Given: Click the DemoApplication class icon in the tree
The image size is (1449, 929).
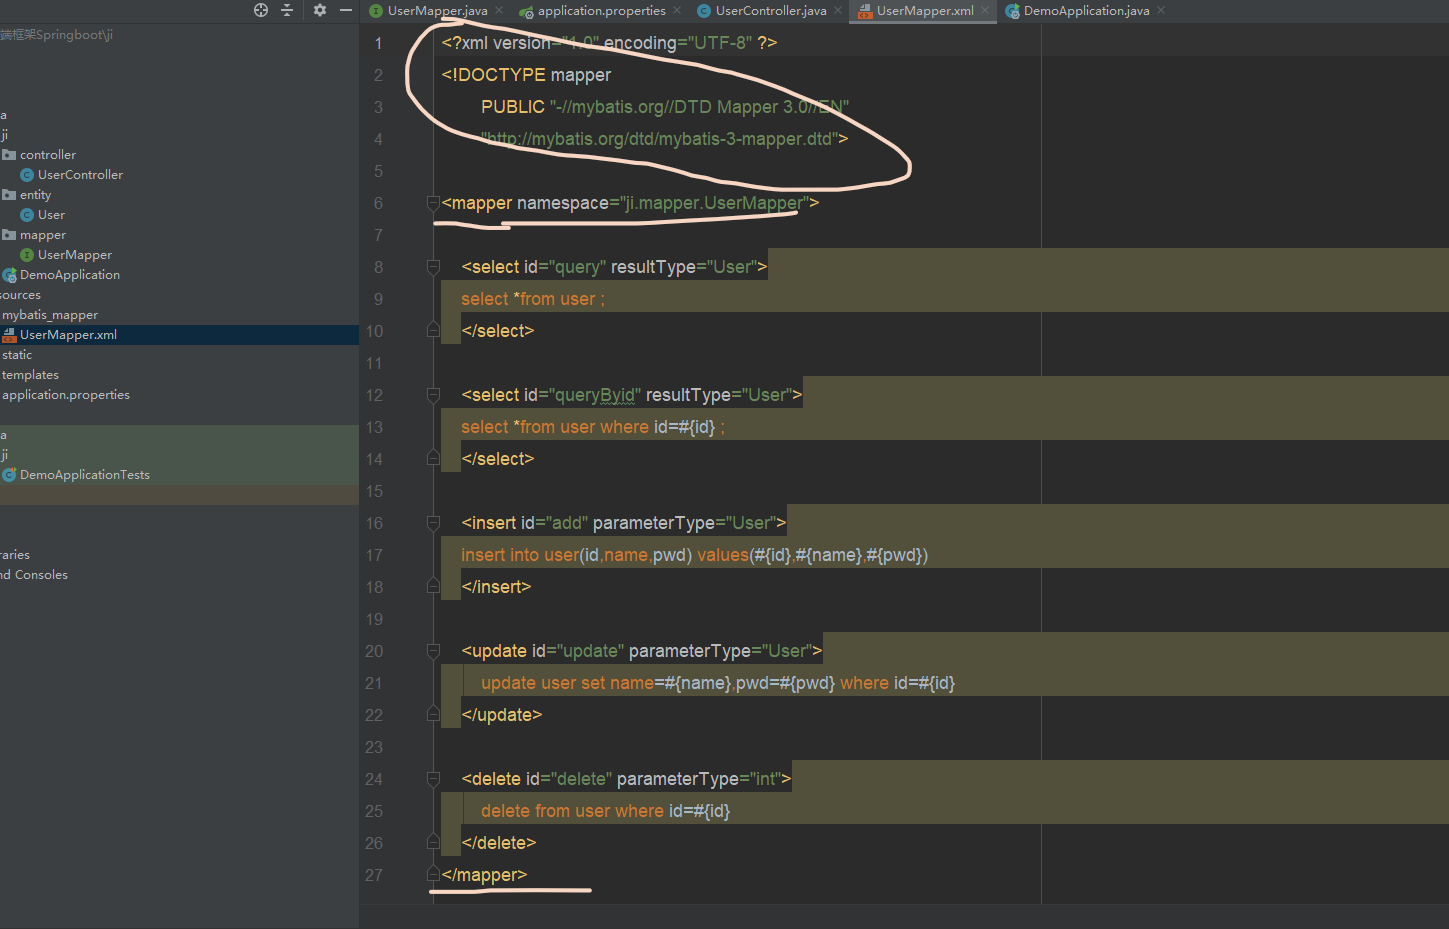Looking at the screenshot, I should [x=9, y=275].
